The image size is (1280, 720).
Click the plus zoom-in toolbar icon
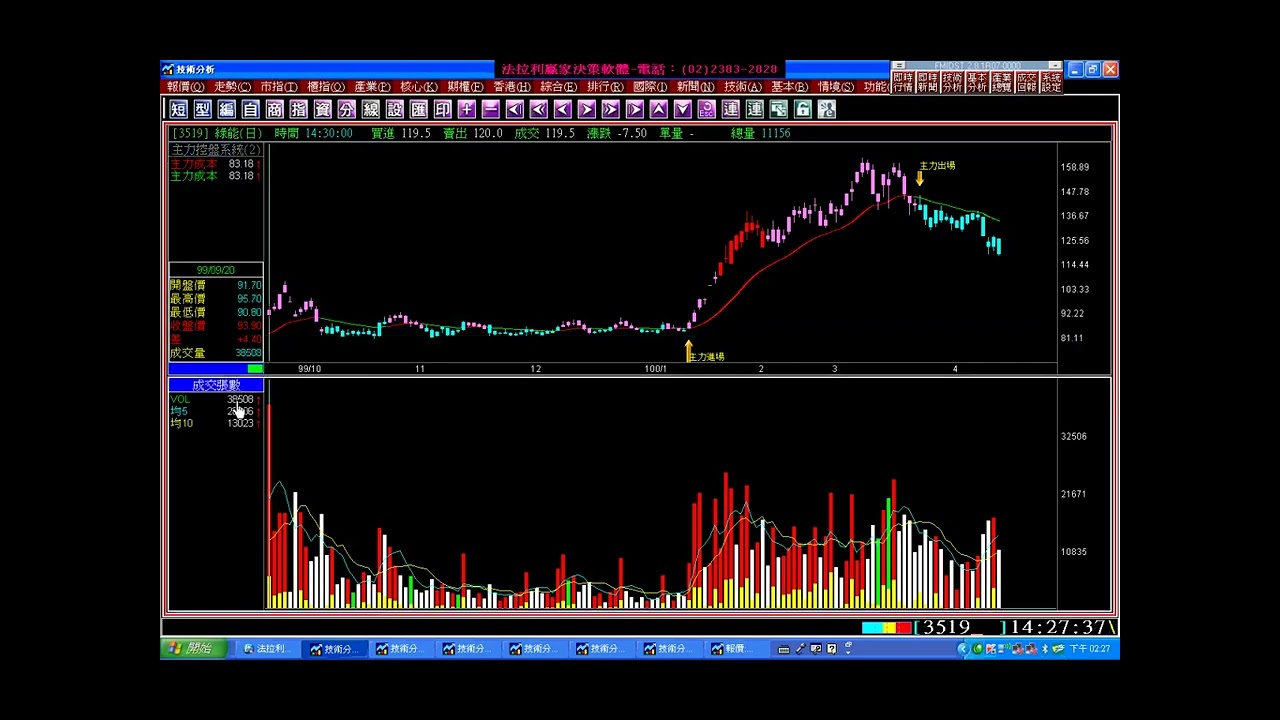pos(466,110)
